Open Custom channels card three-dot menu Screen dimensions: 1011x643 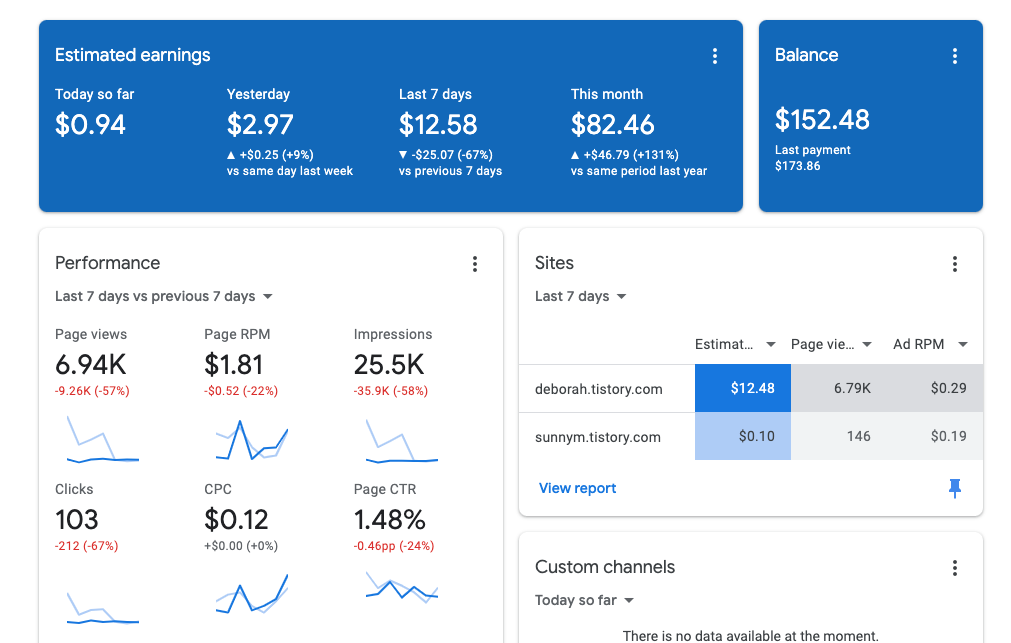[x=955, y=568]
